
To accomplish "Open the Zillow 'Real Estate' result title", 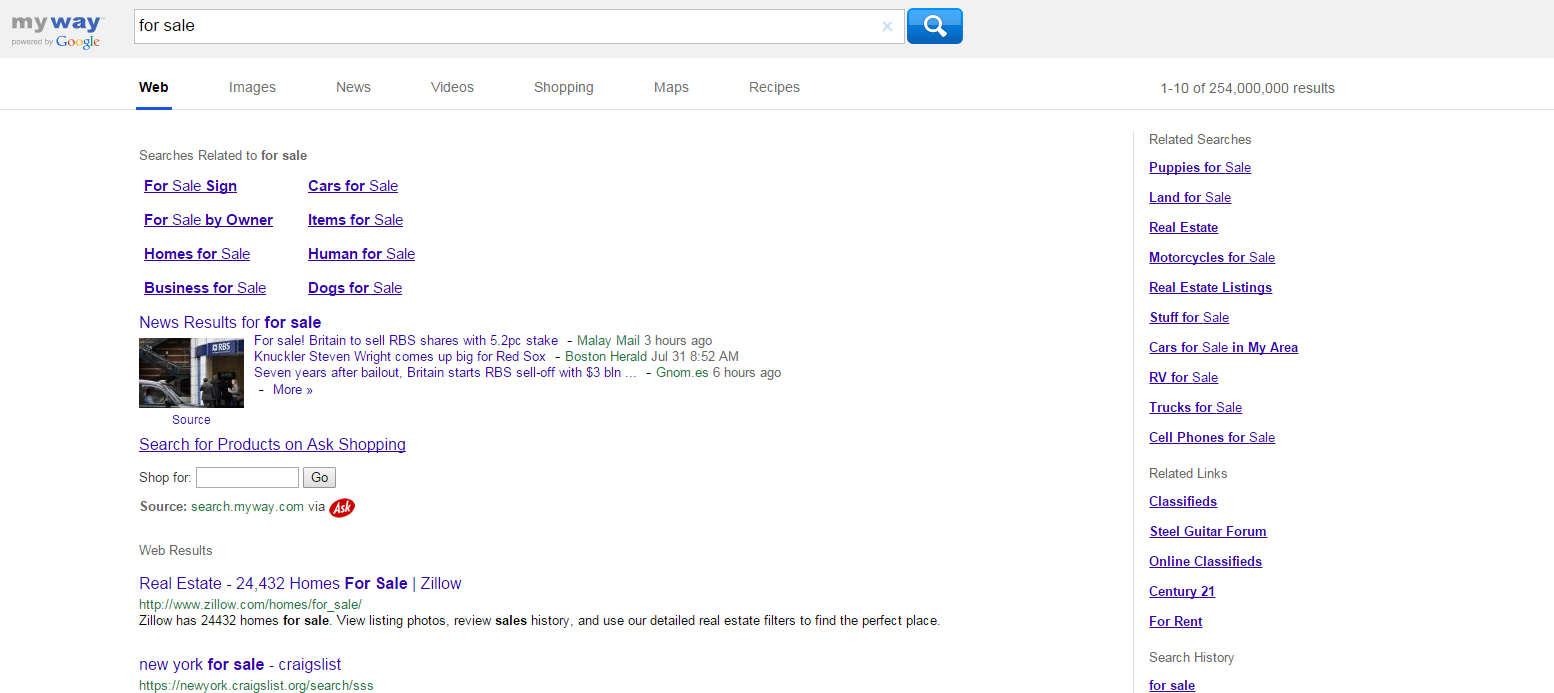I will pyautogui.click(x=300, y=584).
